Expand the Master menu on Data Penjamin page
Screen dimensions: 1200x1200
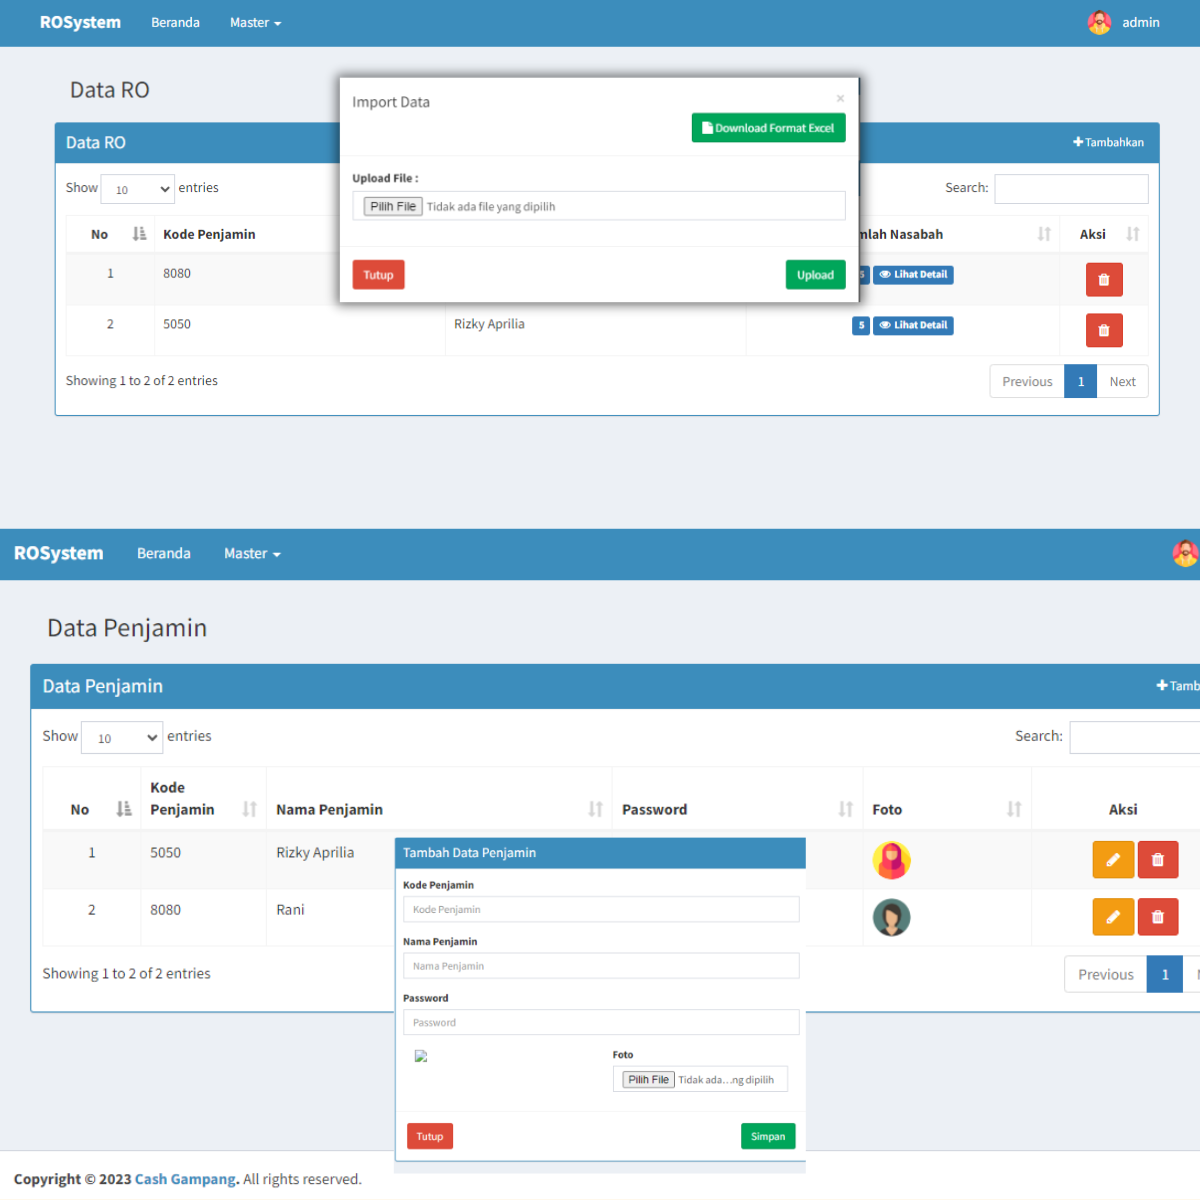pyautogui.click(x=252, y=553)
